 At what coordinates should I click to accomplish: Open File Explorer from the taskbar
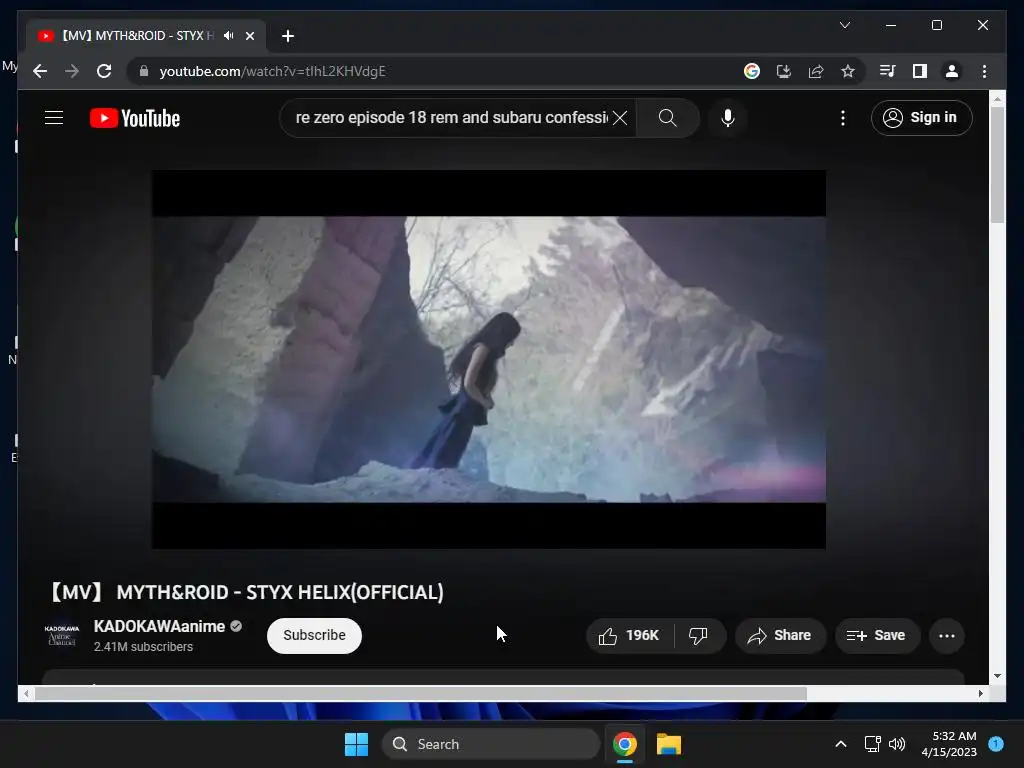pyautogui.click(x=669, y=744)
